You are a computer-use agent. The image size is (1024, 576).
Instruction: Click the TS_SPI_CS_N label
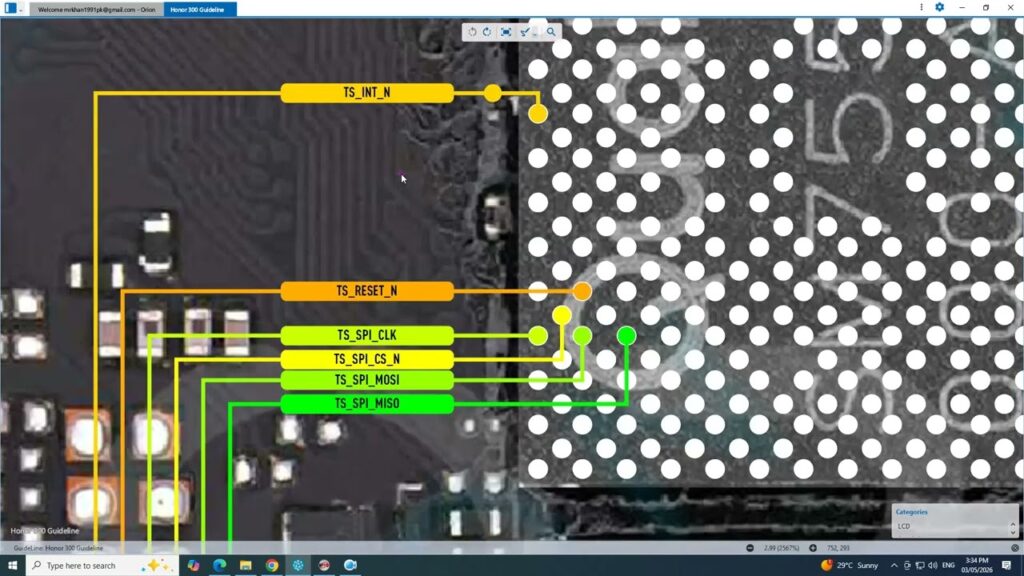(367, 359)
